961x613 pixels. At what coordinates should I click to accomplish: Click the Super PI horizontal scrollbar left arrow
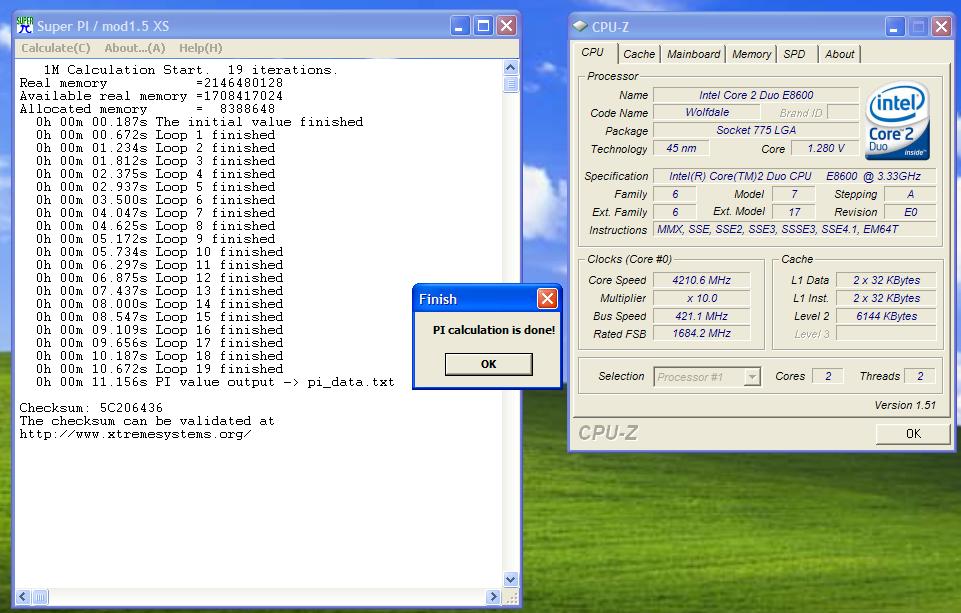point(23,596)
